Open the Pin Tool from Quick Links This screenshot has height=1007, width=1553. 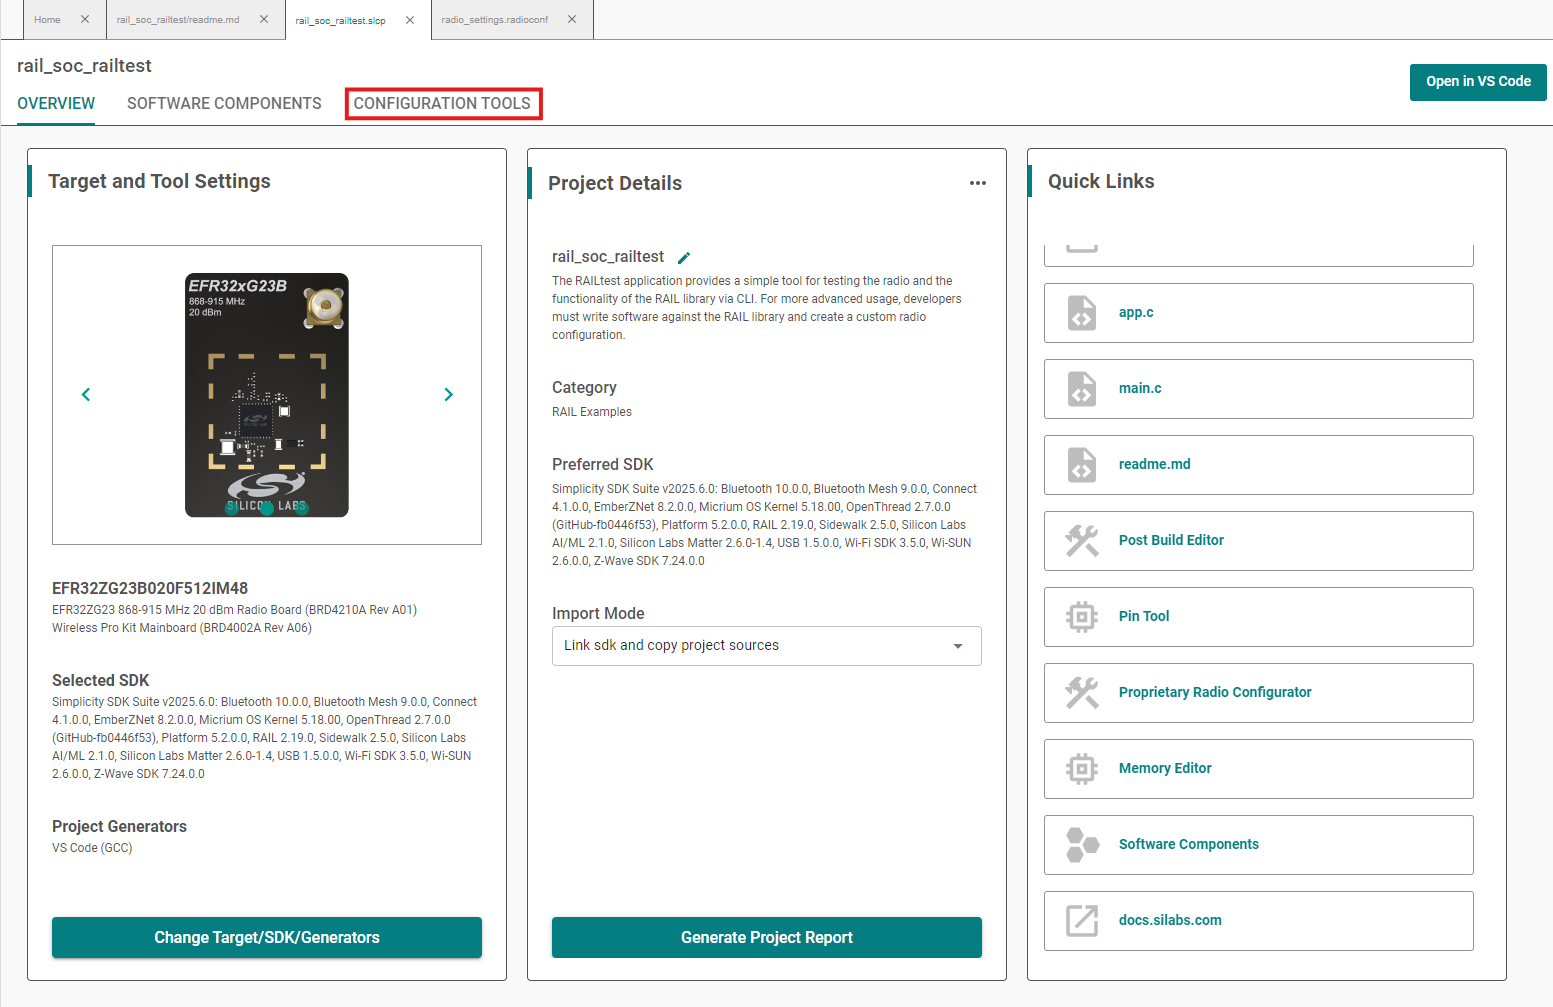click(1144, 616)
